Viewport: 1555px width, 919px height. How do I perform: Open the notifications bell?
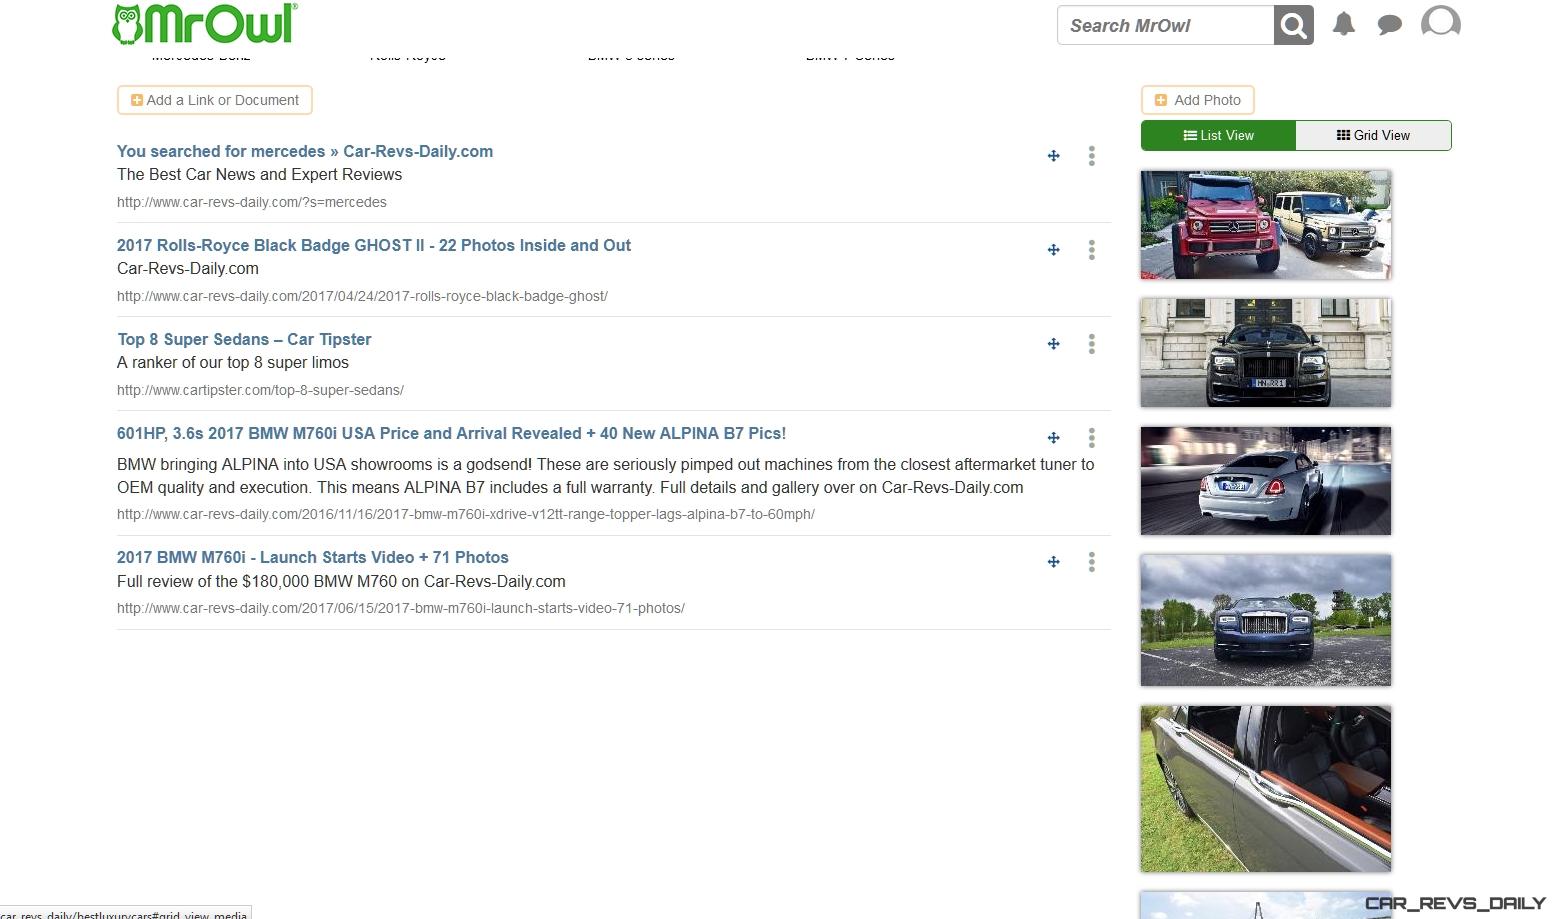point(1344,25)
